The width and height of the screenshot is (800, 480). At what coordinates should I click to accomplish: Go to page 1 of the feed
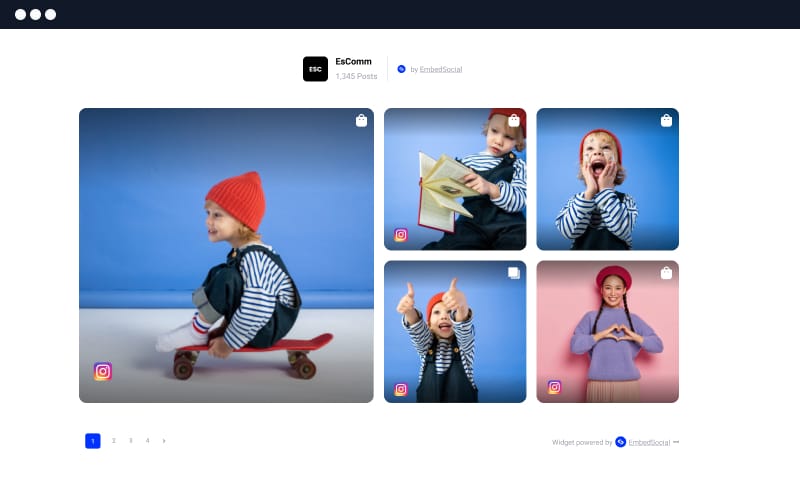click(93, 441)
